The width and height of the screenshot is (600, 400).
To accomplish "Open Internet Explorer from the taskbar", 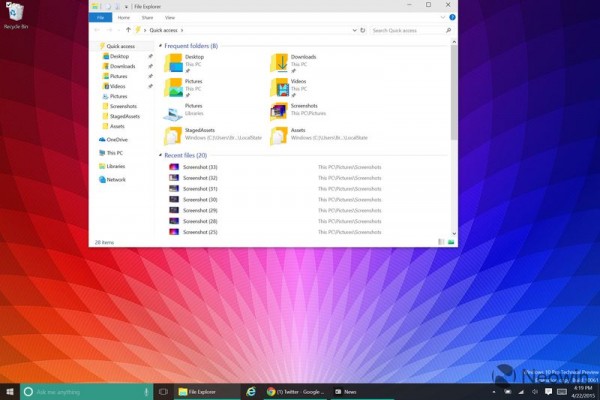I will (251, 391).
